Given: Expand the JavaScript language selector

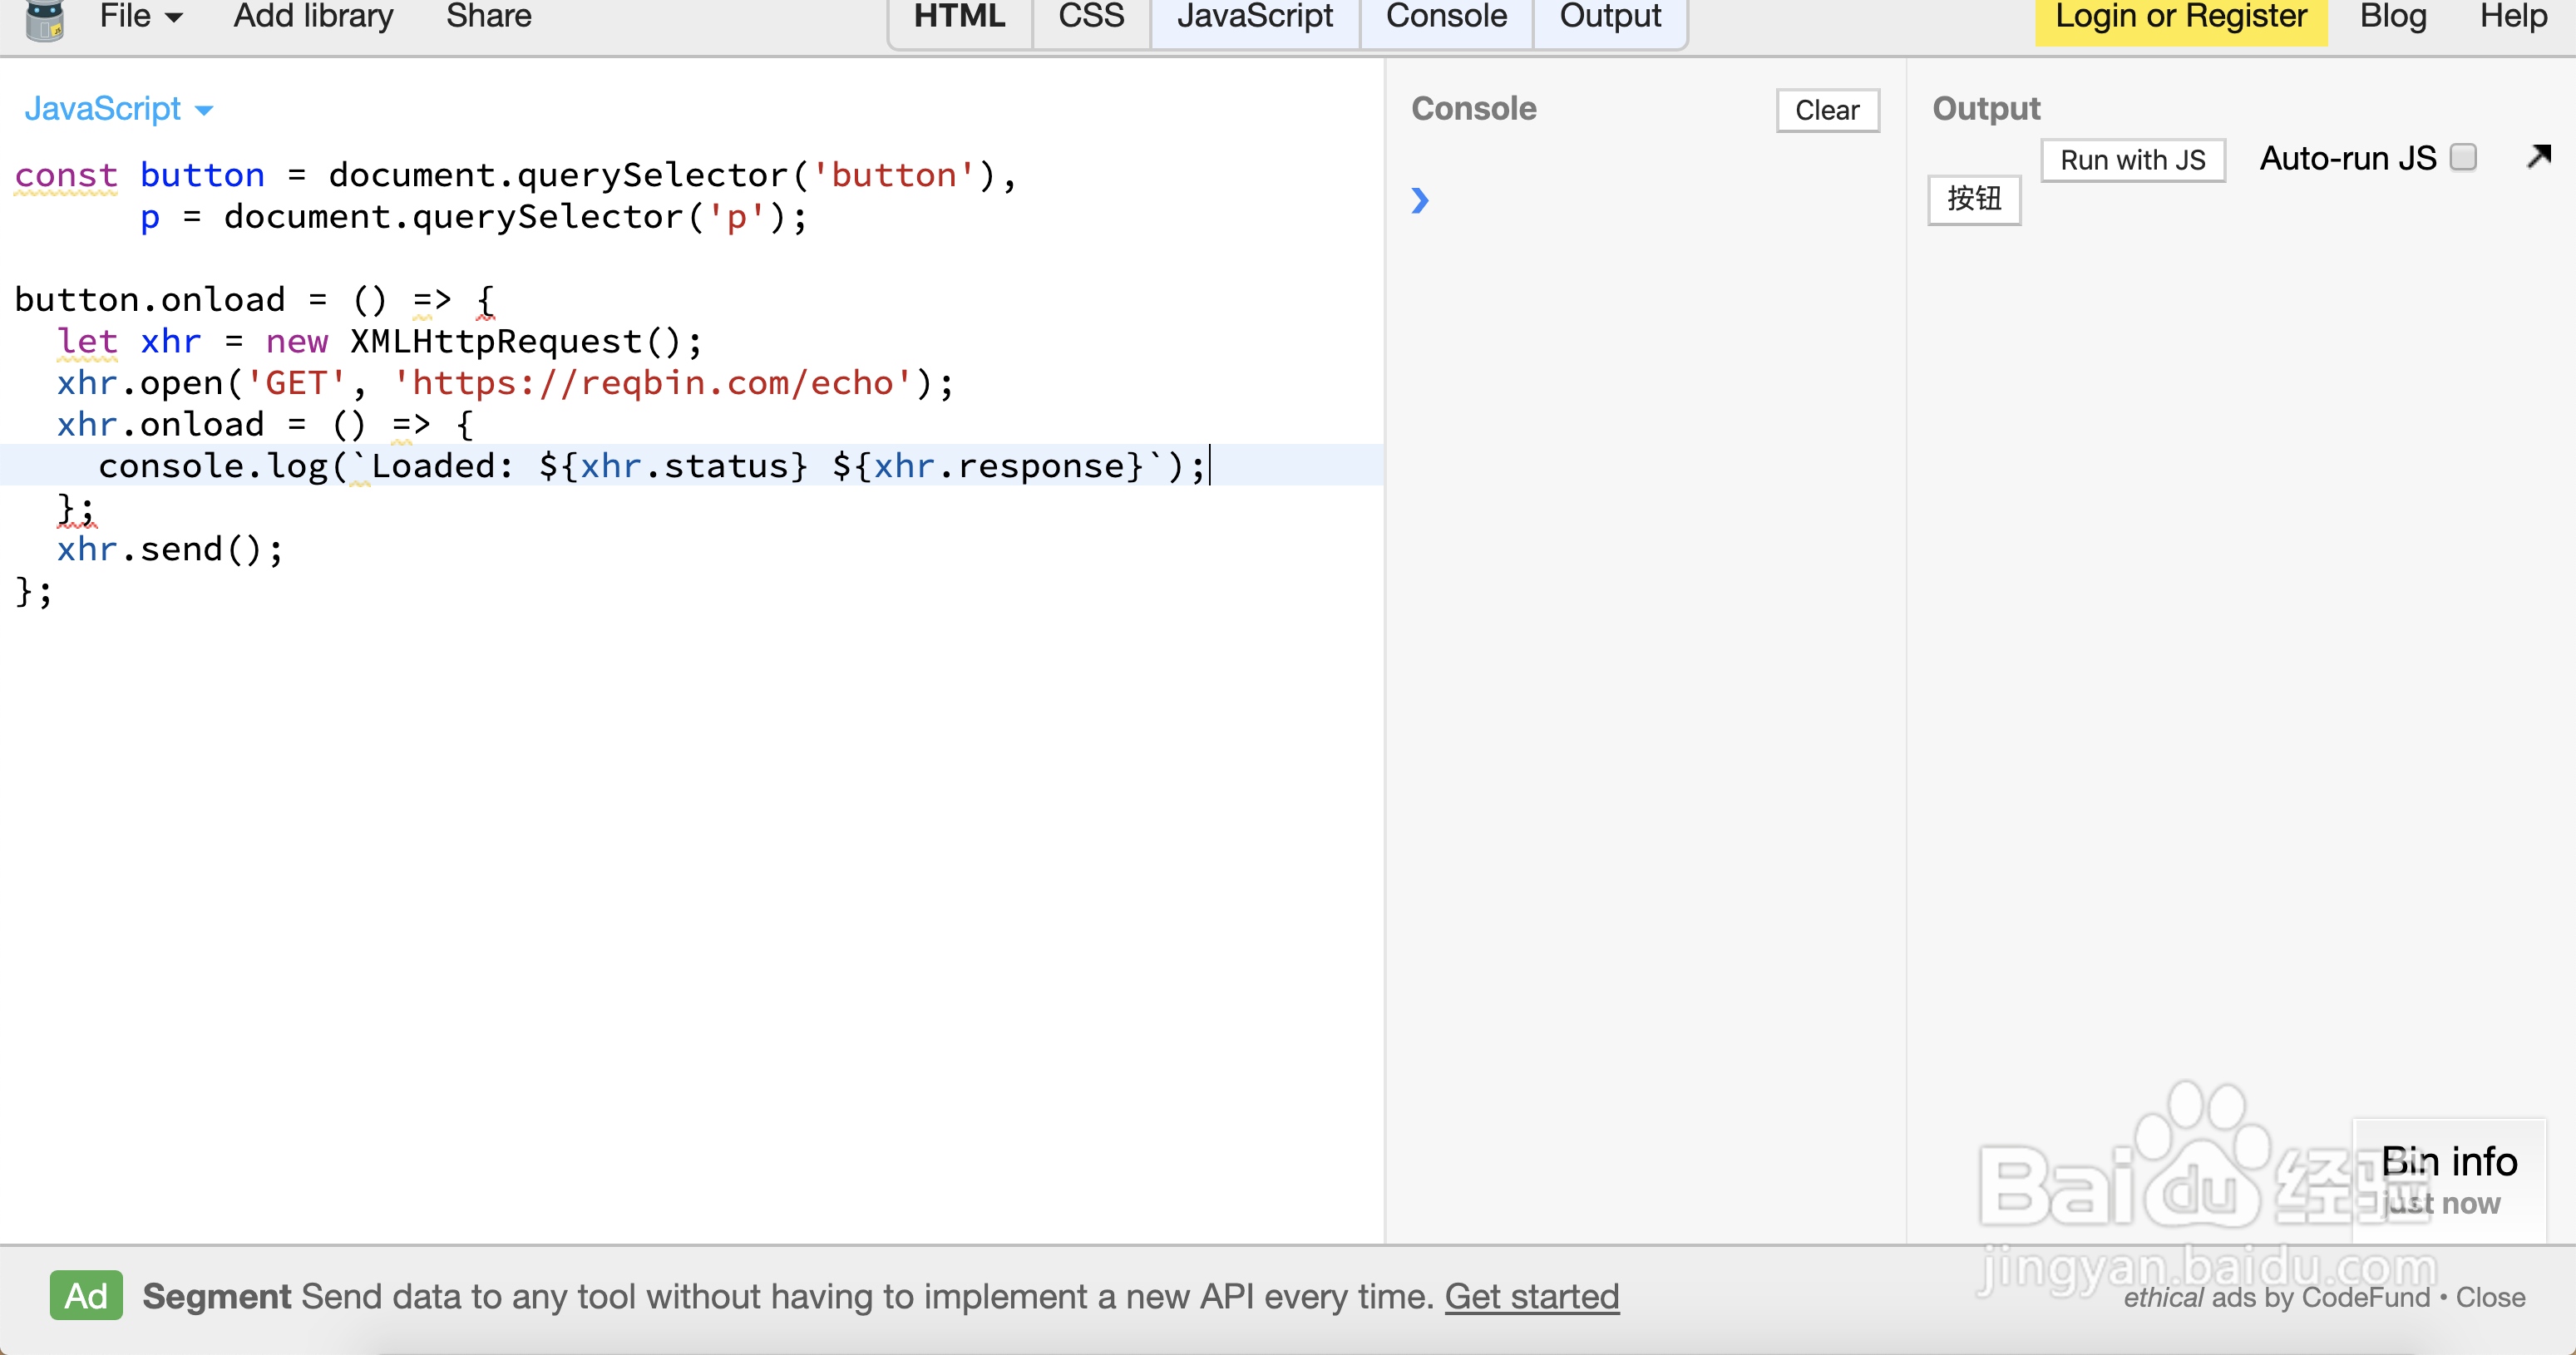Looking at the screenshot, I should 118,109.
